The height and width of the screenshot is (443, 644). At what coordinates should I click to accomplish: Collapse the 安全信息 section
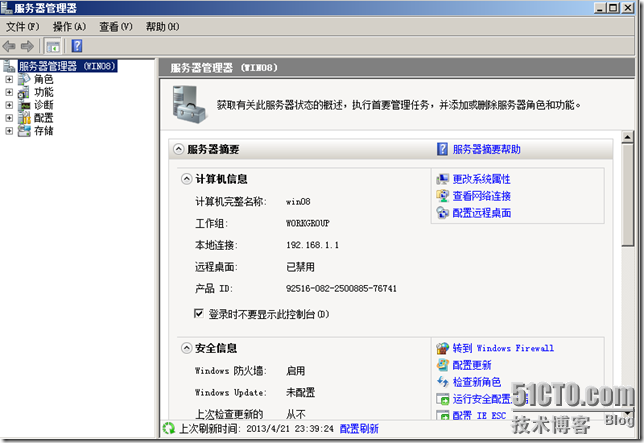click(x=186, y=348)
